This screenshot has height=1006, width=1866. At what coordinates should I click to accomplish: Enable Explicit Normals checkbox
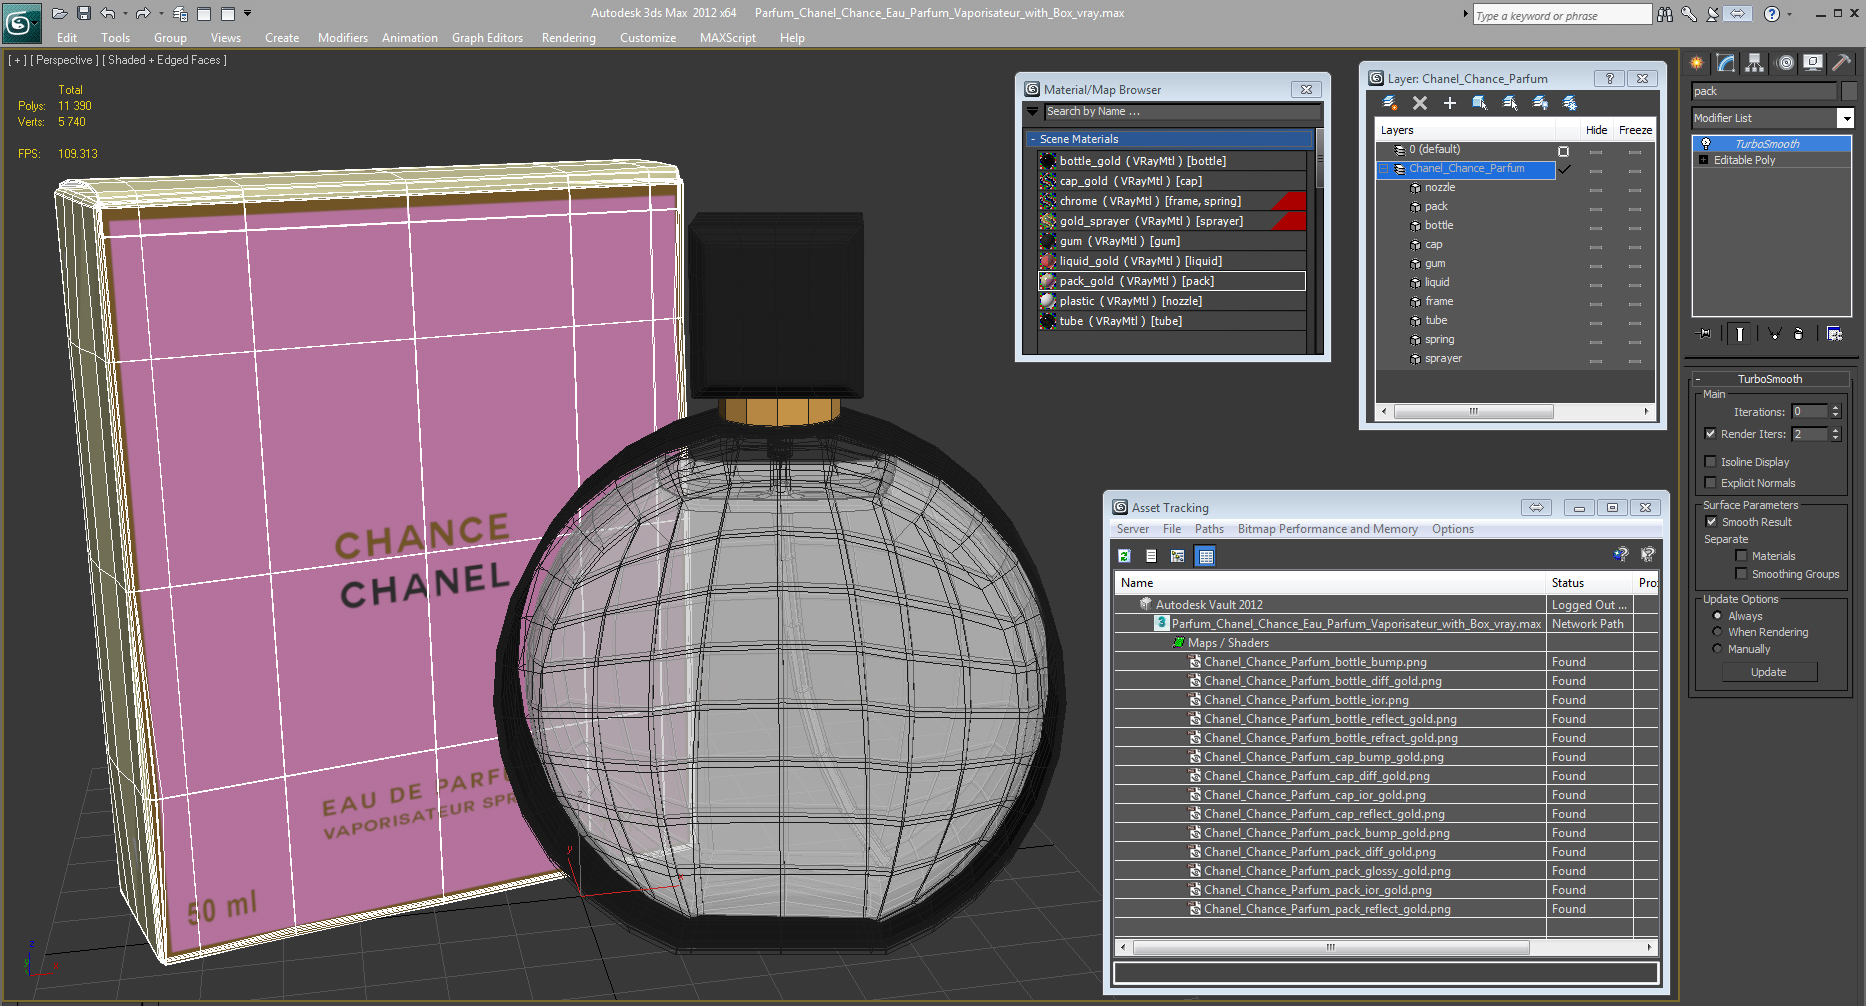1710,483
